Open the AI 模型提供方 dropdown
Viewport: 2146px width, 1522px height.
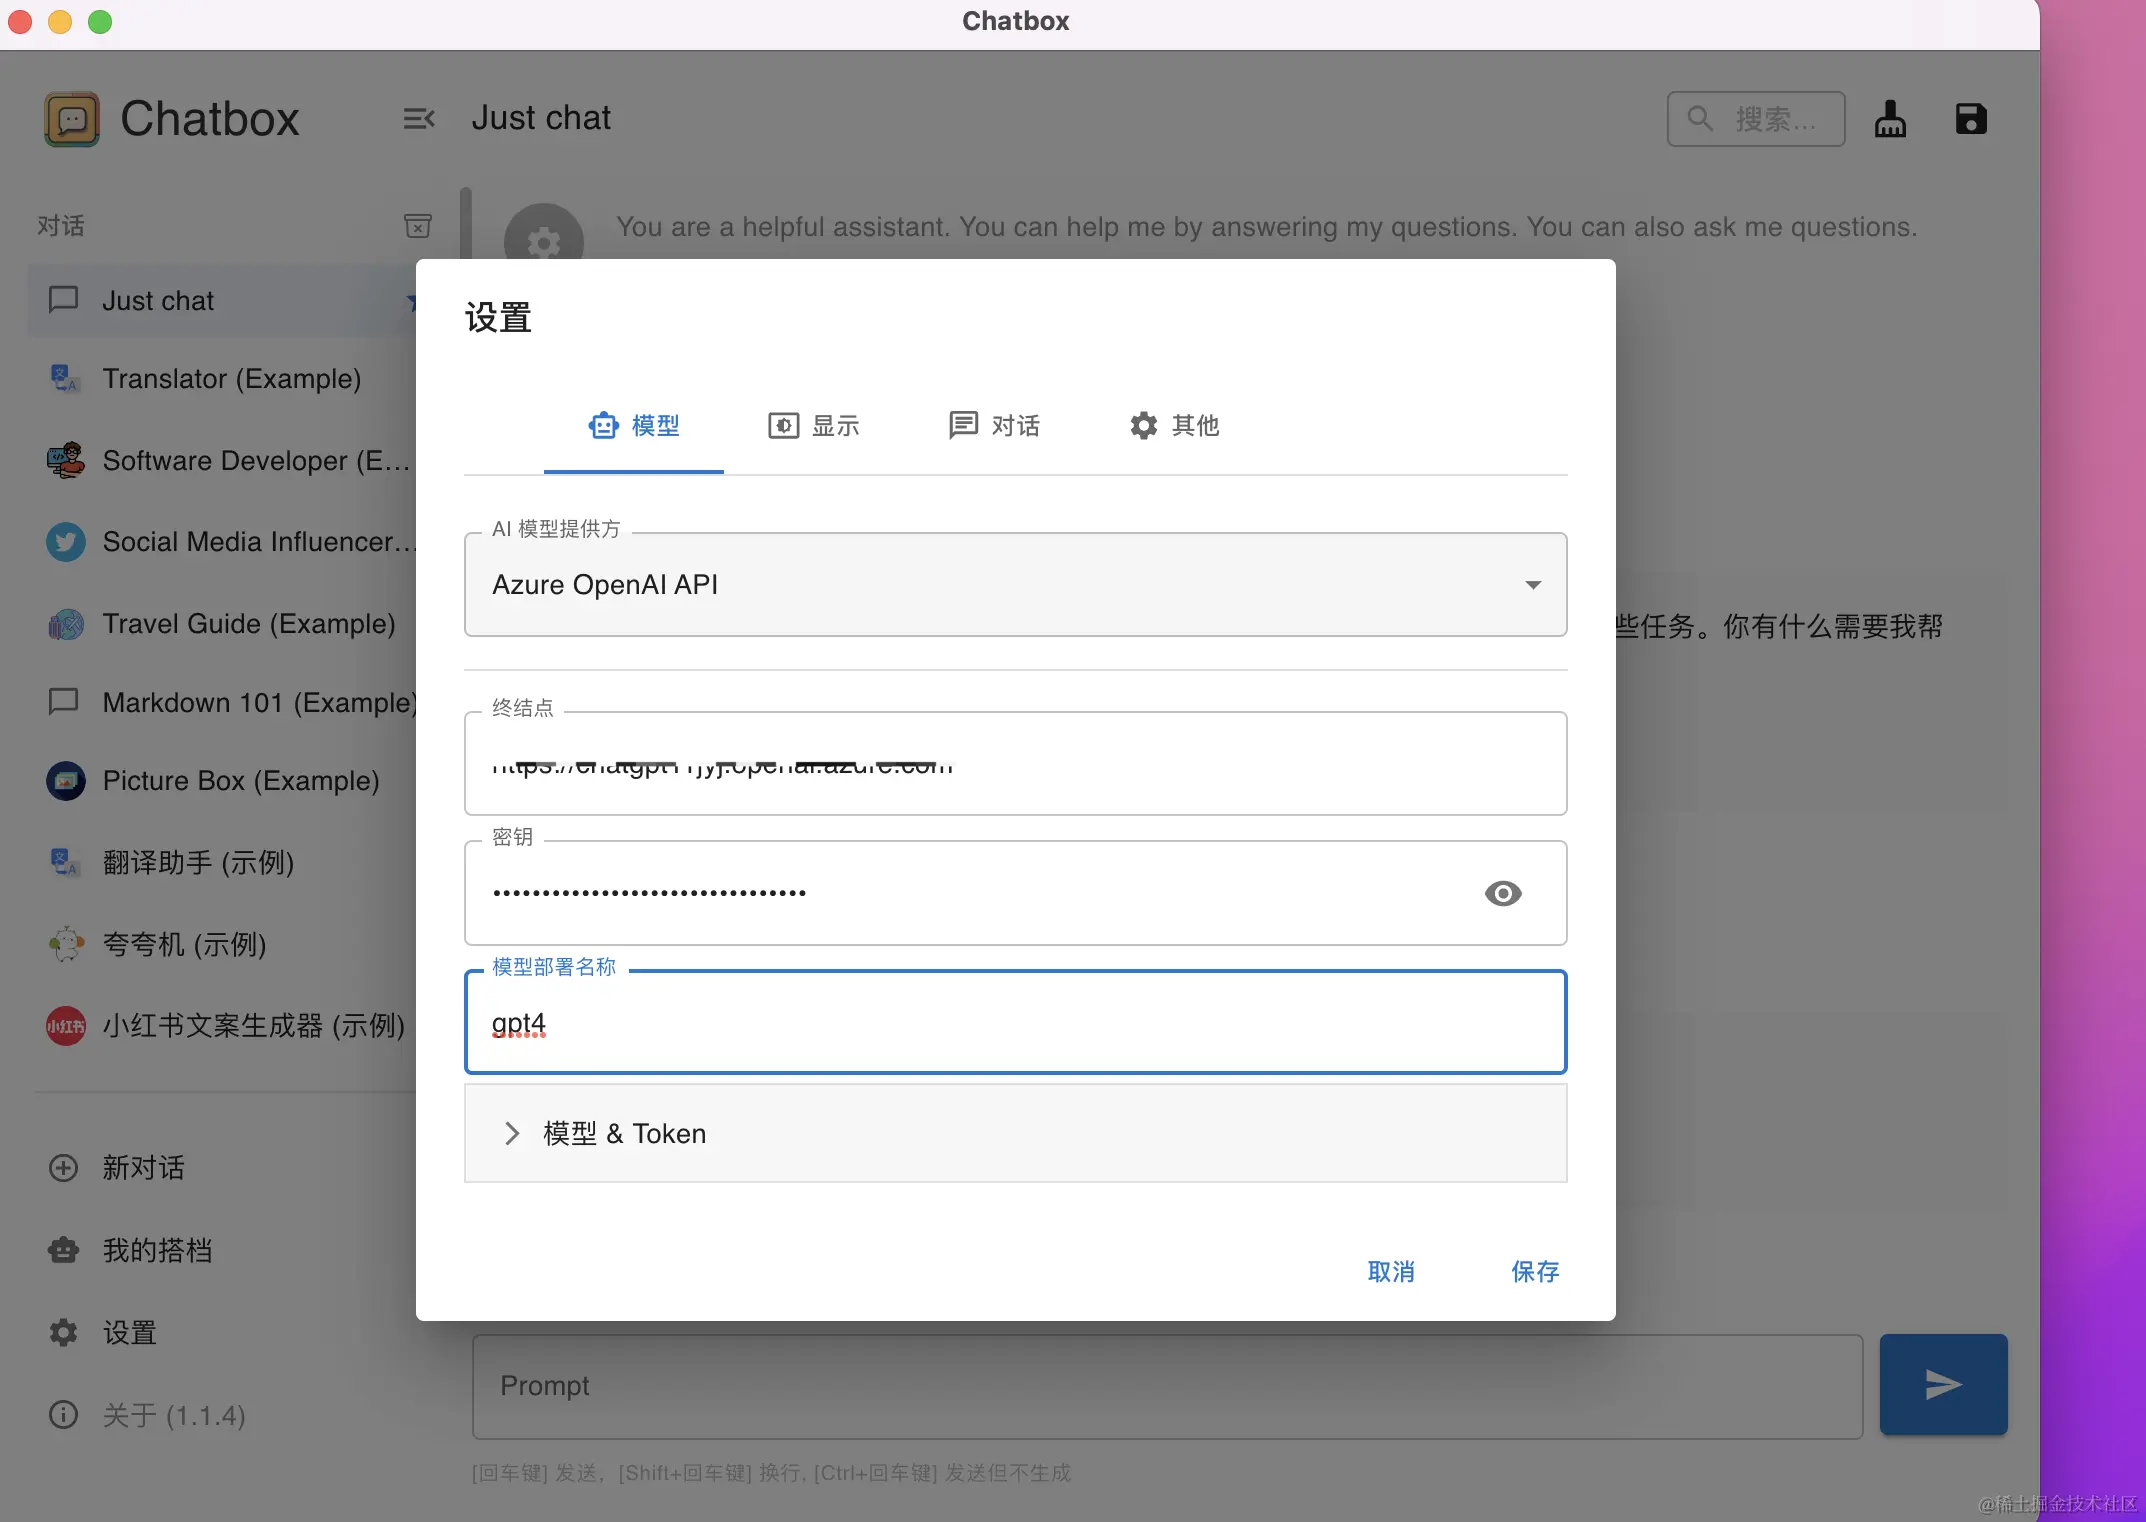tap(1014, 585)
